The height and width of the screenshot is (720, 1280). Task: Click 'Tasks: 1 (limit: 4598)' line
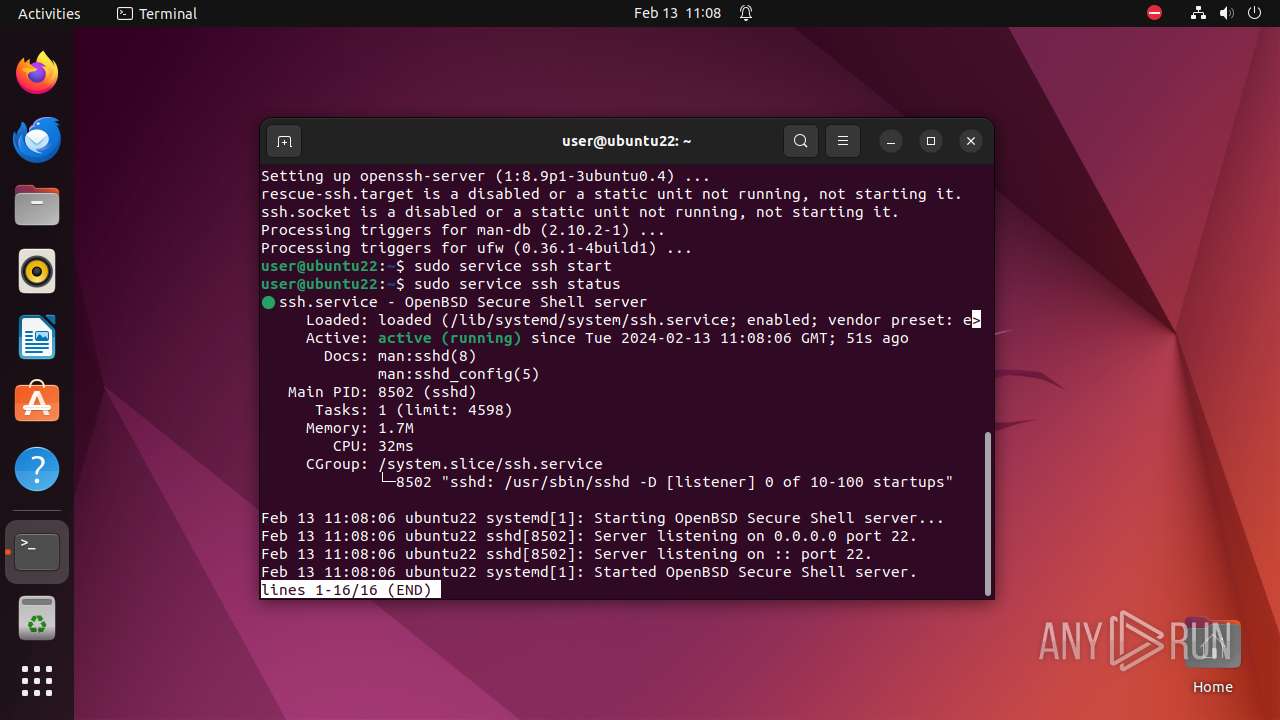tap(414, 410)
